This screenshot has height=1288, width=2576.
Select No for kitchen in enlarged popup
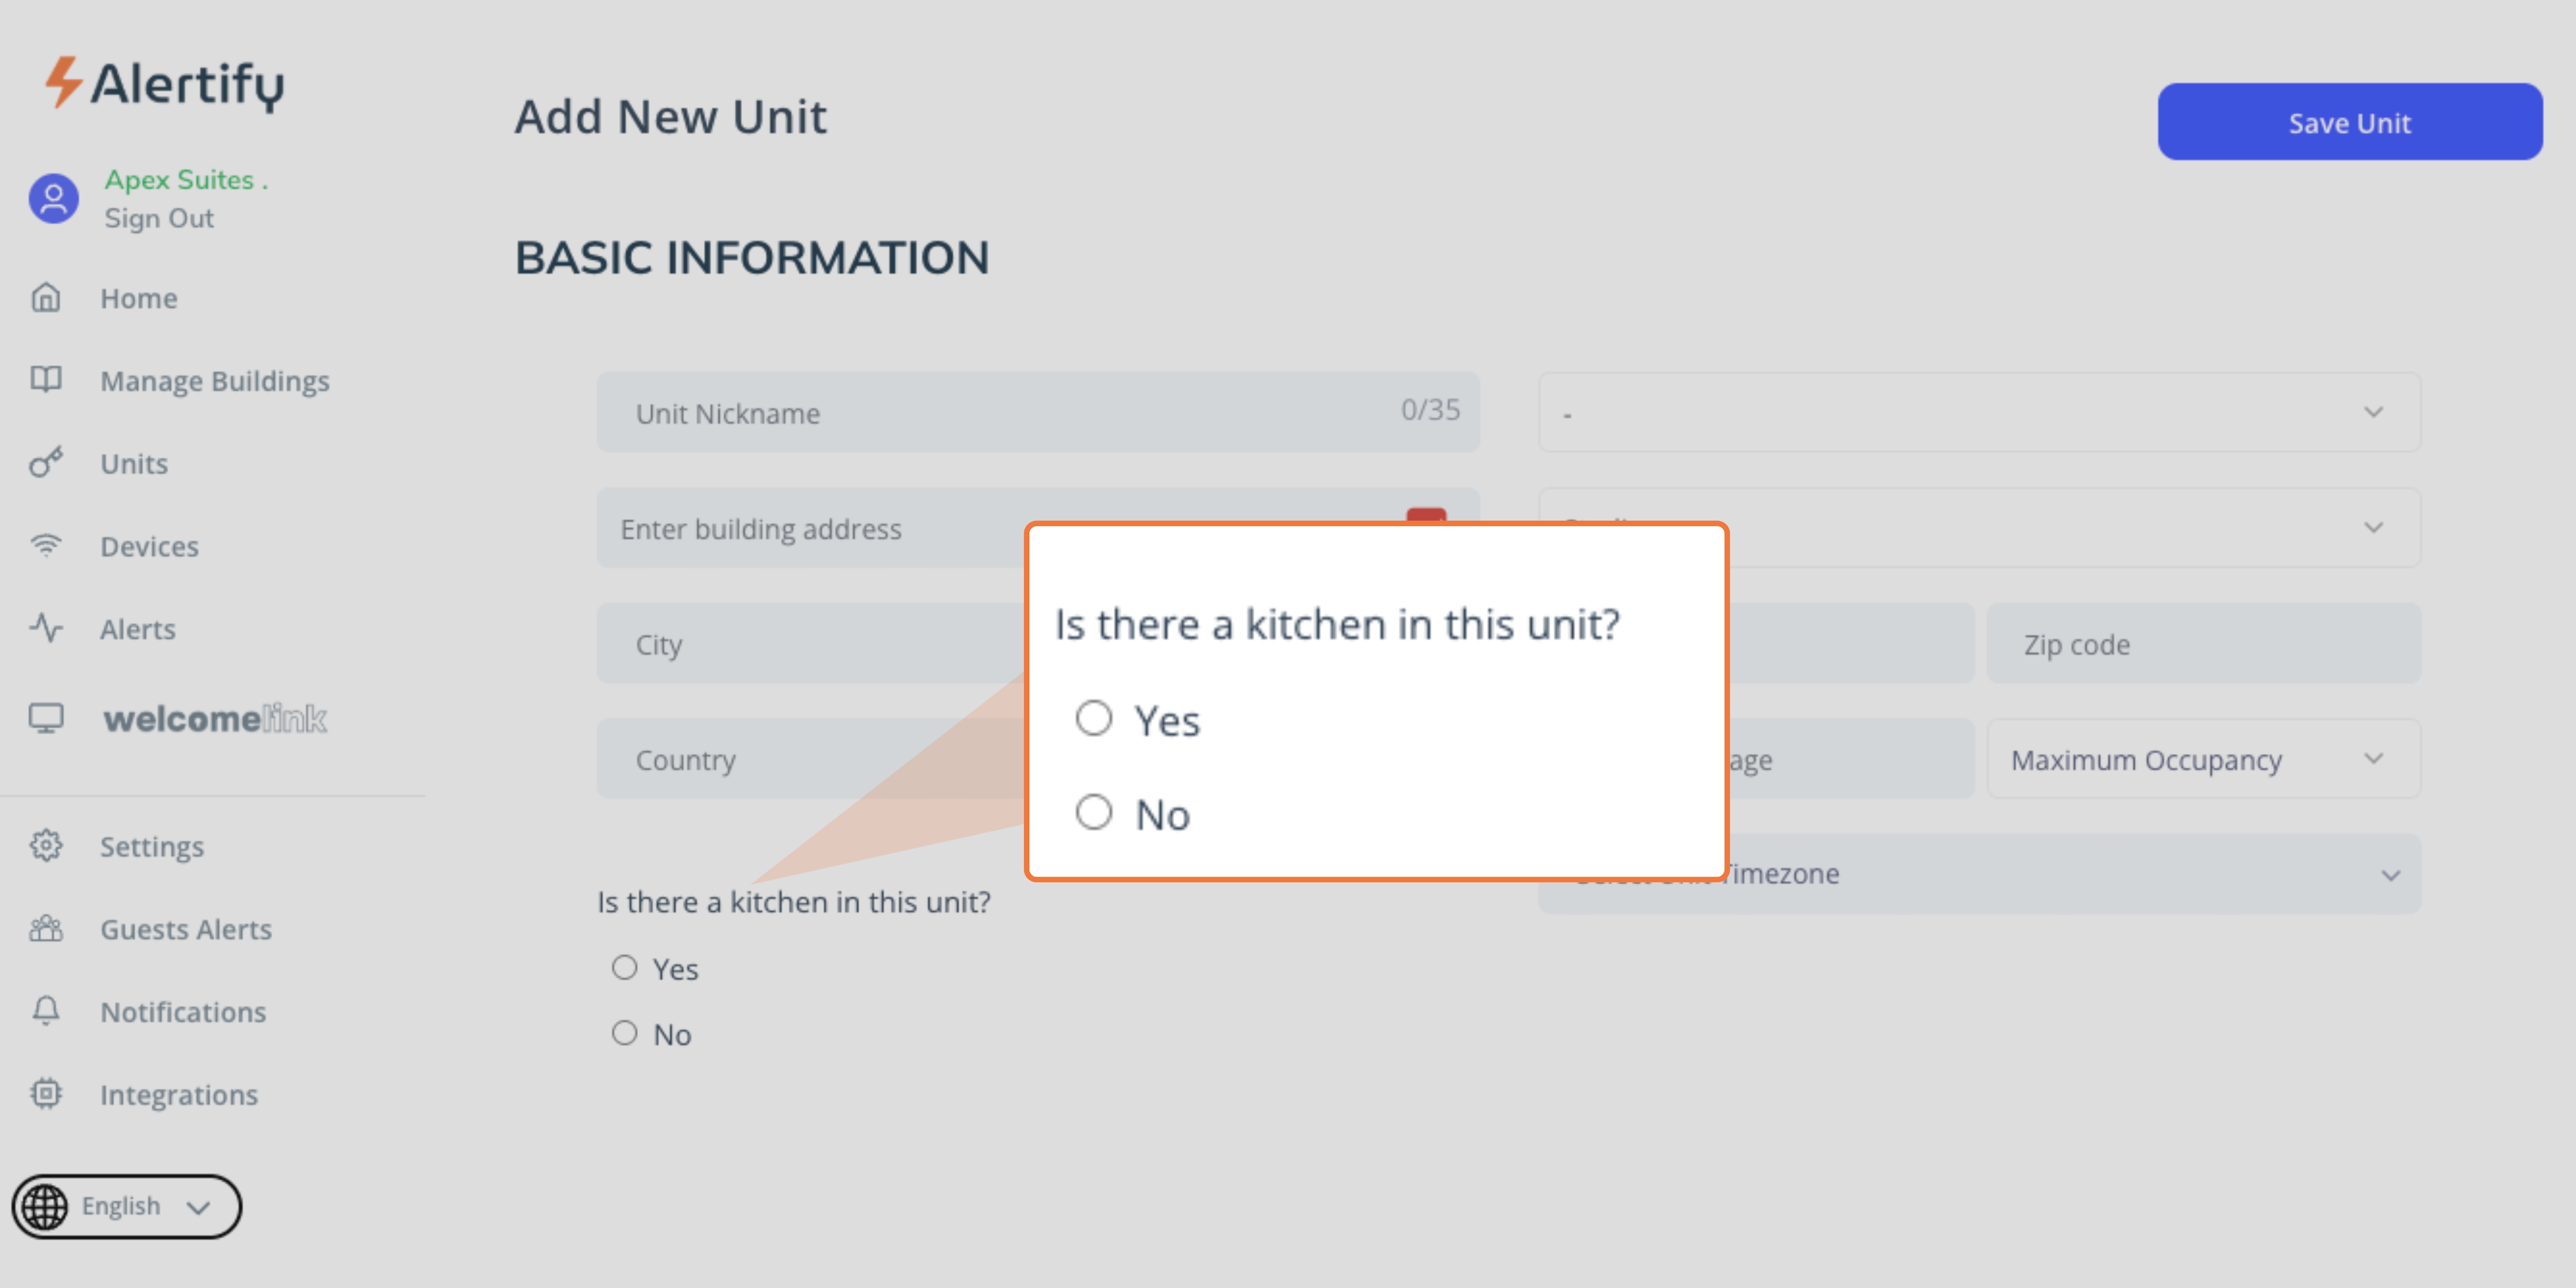coord(1093,812)
